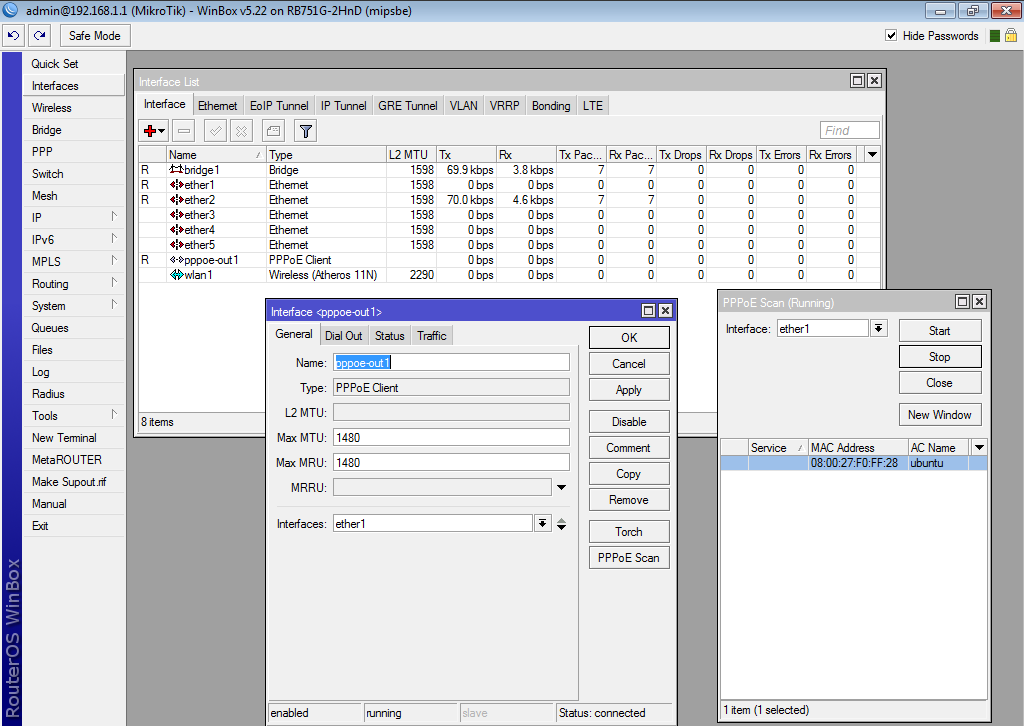Maximize the Interface List window

(857, 80)
